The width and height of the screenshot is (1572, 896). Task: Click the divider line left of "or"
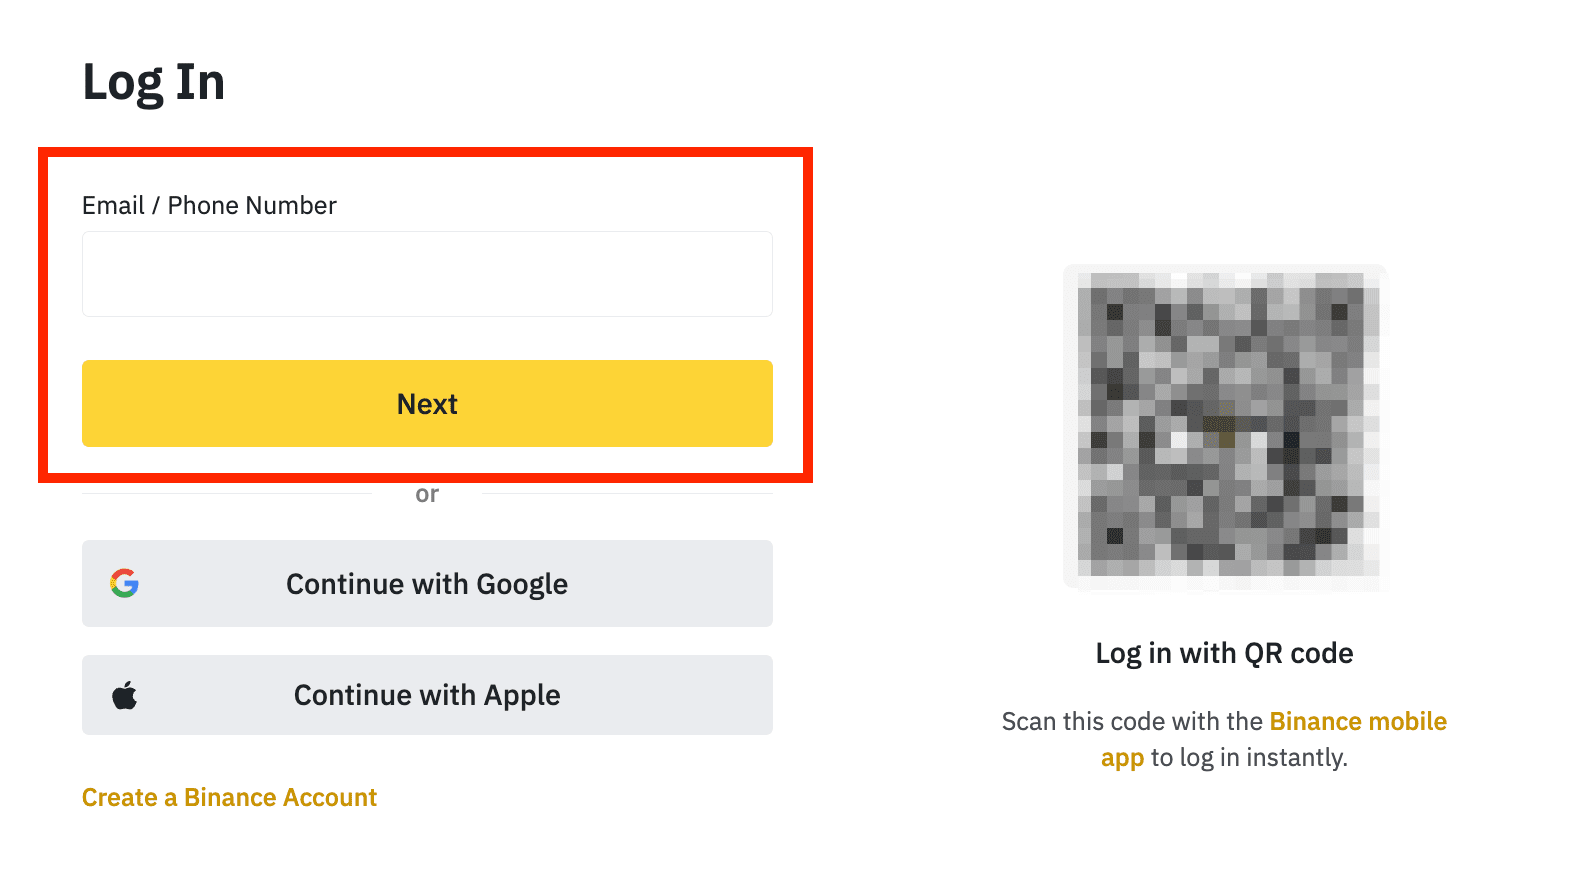click(225, 493)
